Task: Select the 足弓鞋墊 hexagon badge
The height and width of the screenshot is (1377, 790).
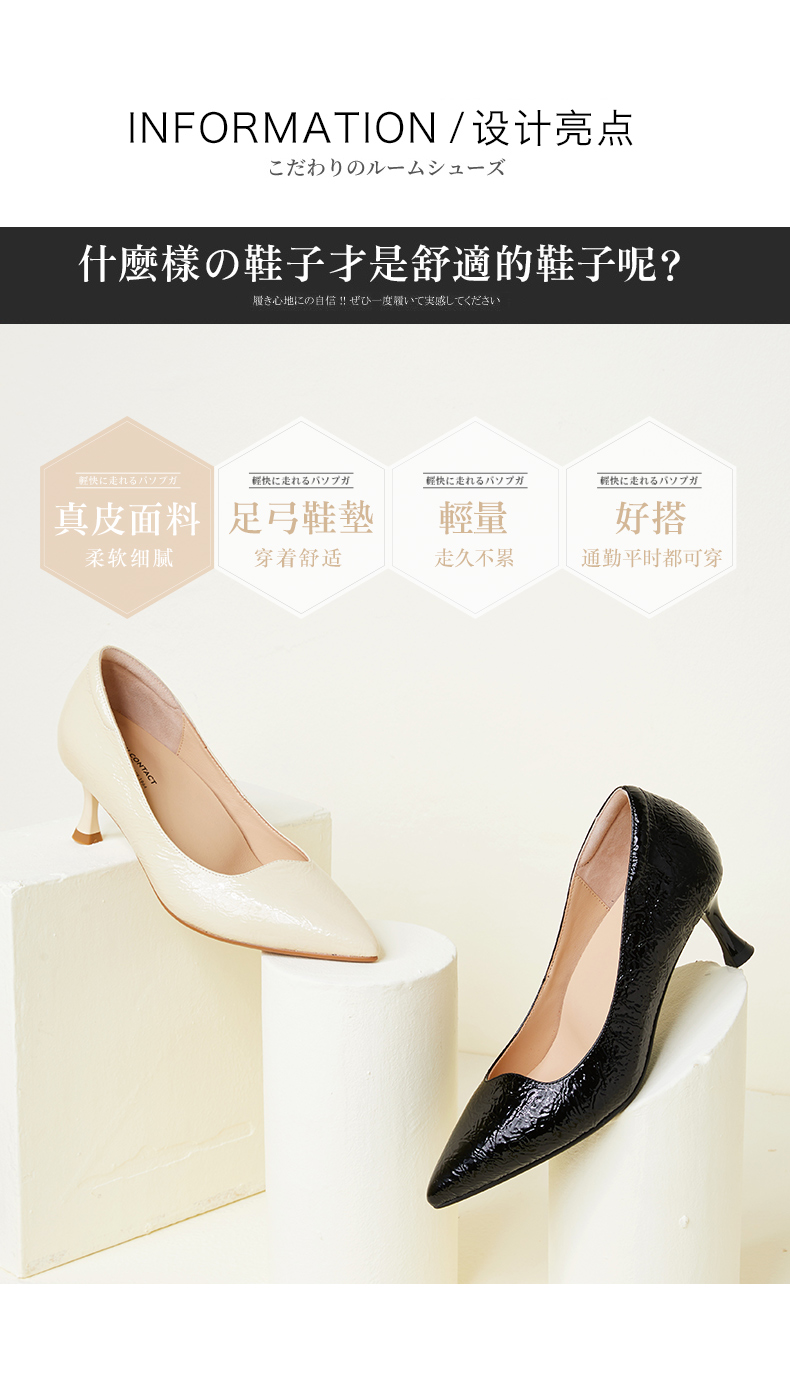Action: pos(301,518)
